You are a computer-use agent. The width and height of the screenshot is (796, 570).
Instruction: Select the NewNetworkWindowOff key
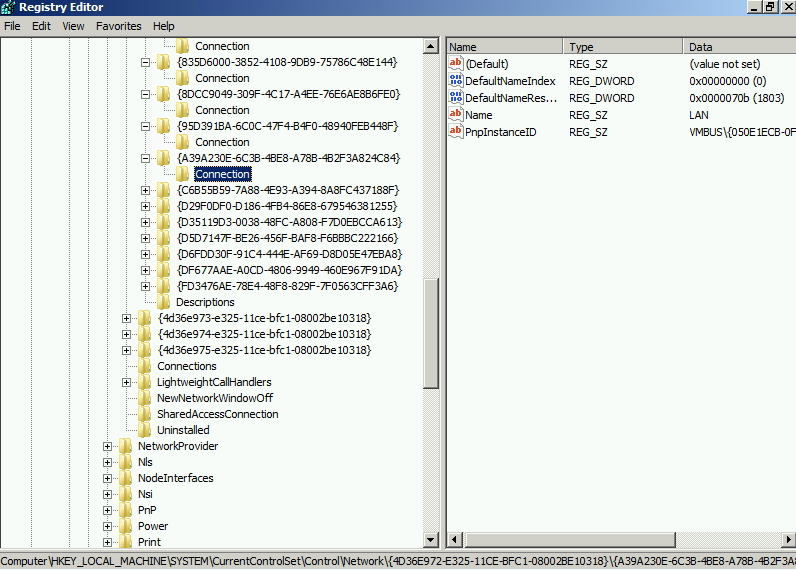tap(215, 398)
